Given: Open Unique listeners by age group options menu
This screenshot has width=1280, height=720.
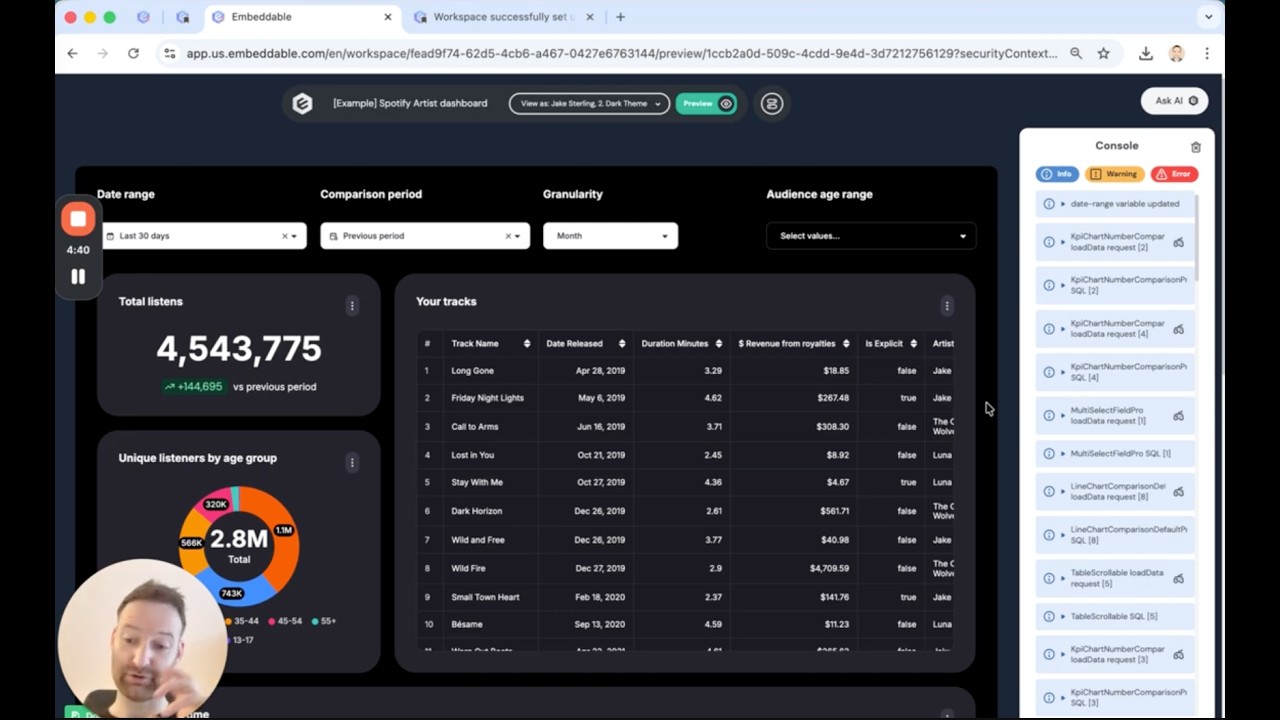Looking at the screenshot, I should click(x=352, y=462).
